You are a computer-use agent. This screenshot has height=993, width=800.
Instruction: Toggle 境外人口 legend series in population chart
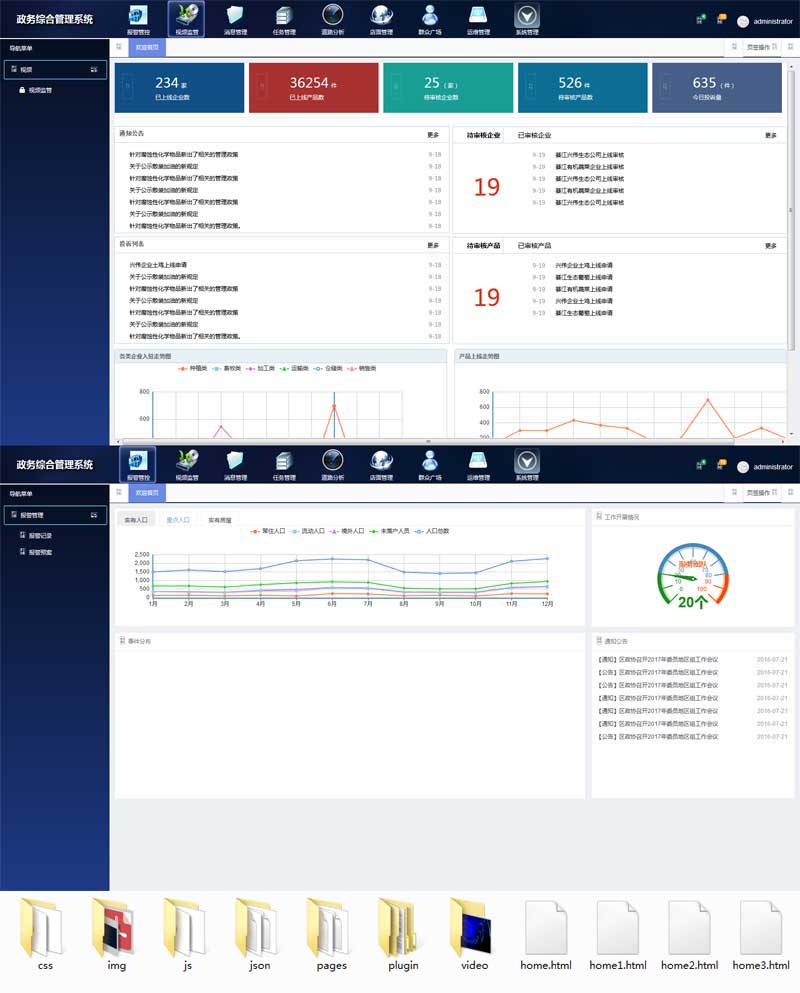347,531
